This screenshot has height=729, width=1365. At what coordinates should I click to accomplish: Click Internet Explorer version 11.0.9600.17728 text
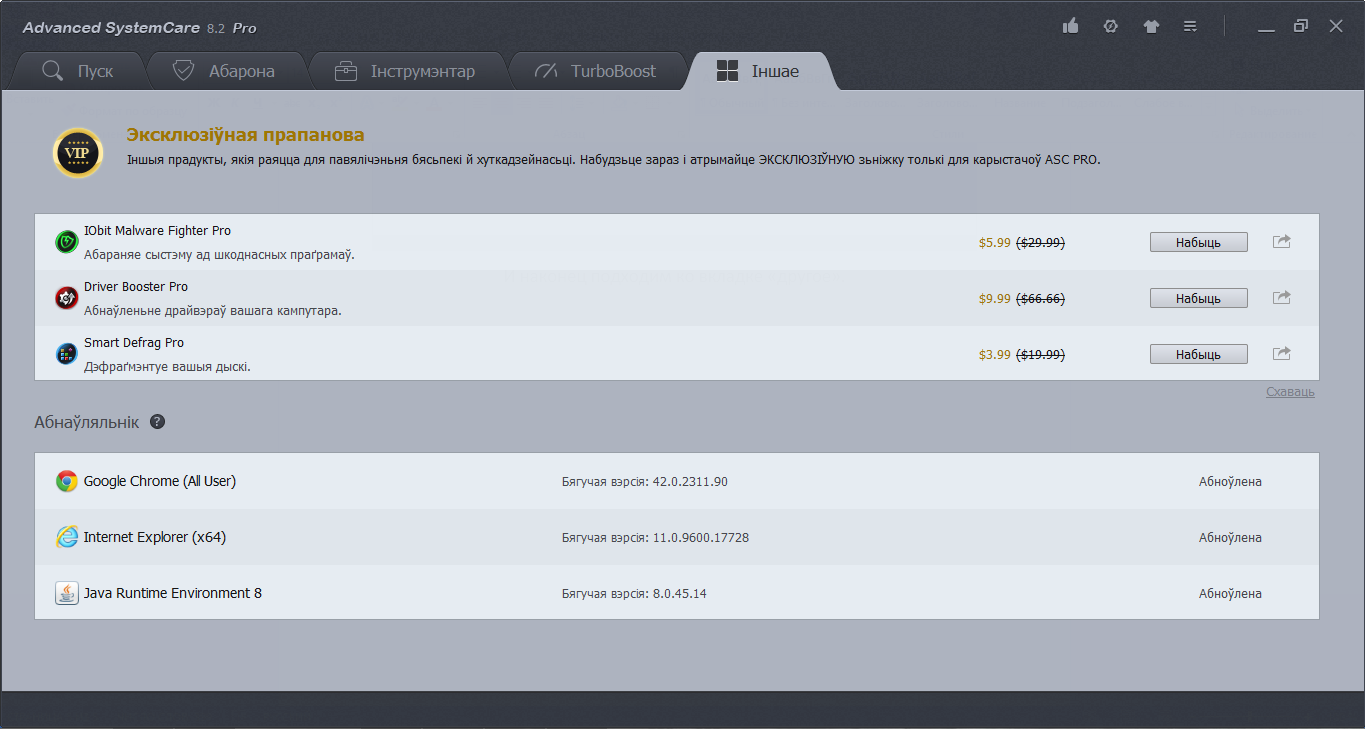655,538
